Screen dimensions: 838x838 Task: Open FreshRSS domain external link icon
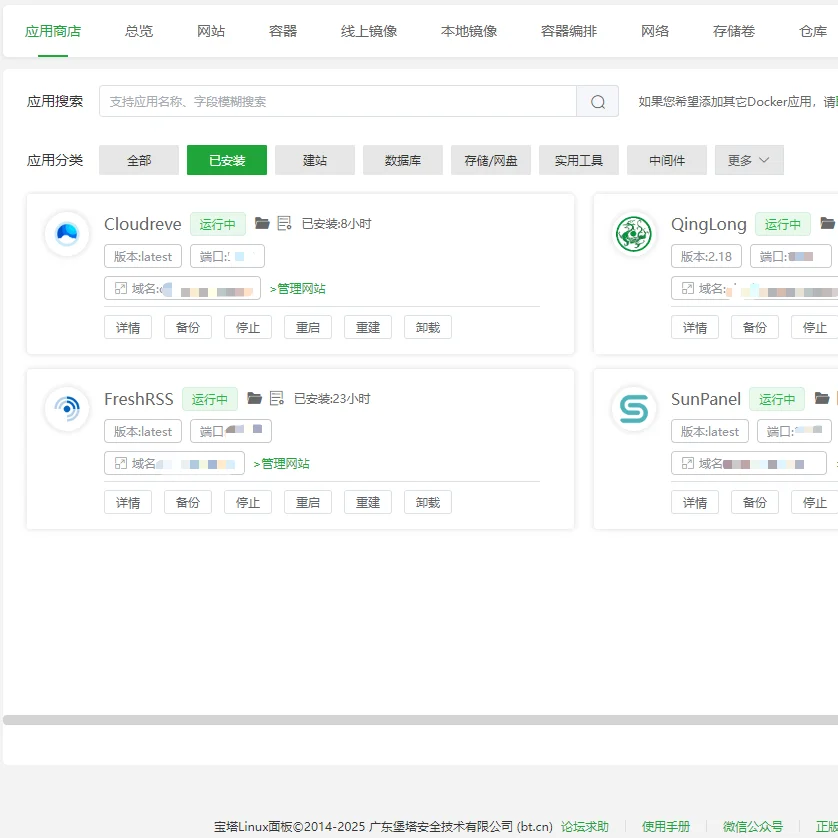121,463
